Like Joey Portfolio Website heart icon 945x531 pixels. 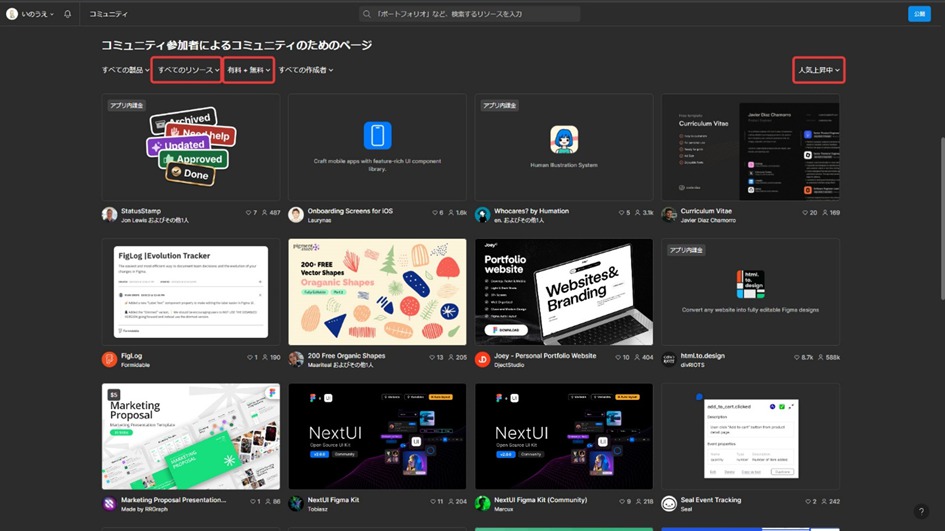coord(618,357)
